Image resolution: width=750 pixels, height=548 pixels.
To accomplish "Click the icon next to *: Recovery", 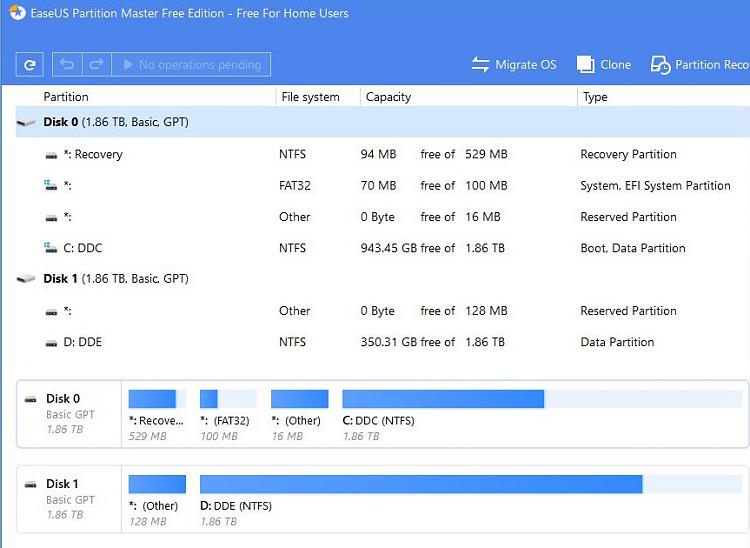I will pyautogui.click(x=51, y=155).
